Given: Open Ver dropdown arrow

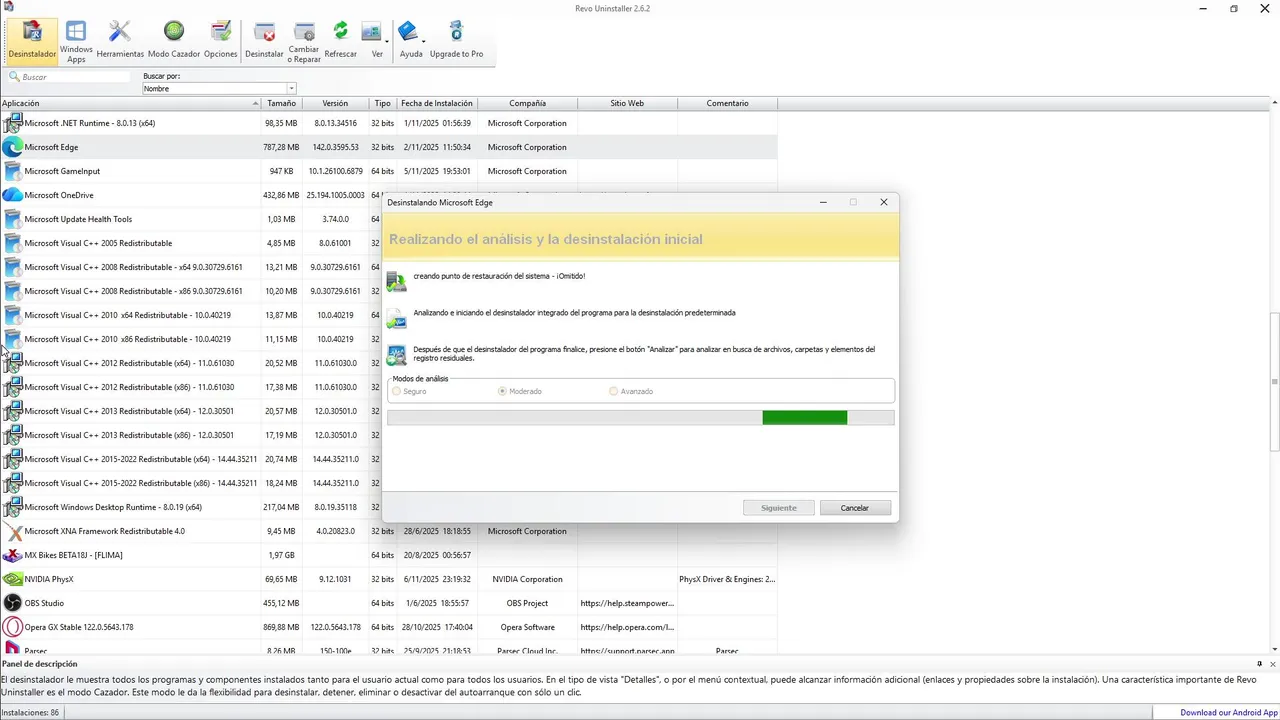Looking at the screenshot, I should (x=387, y=42).
